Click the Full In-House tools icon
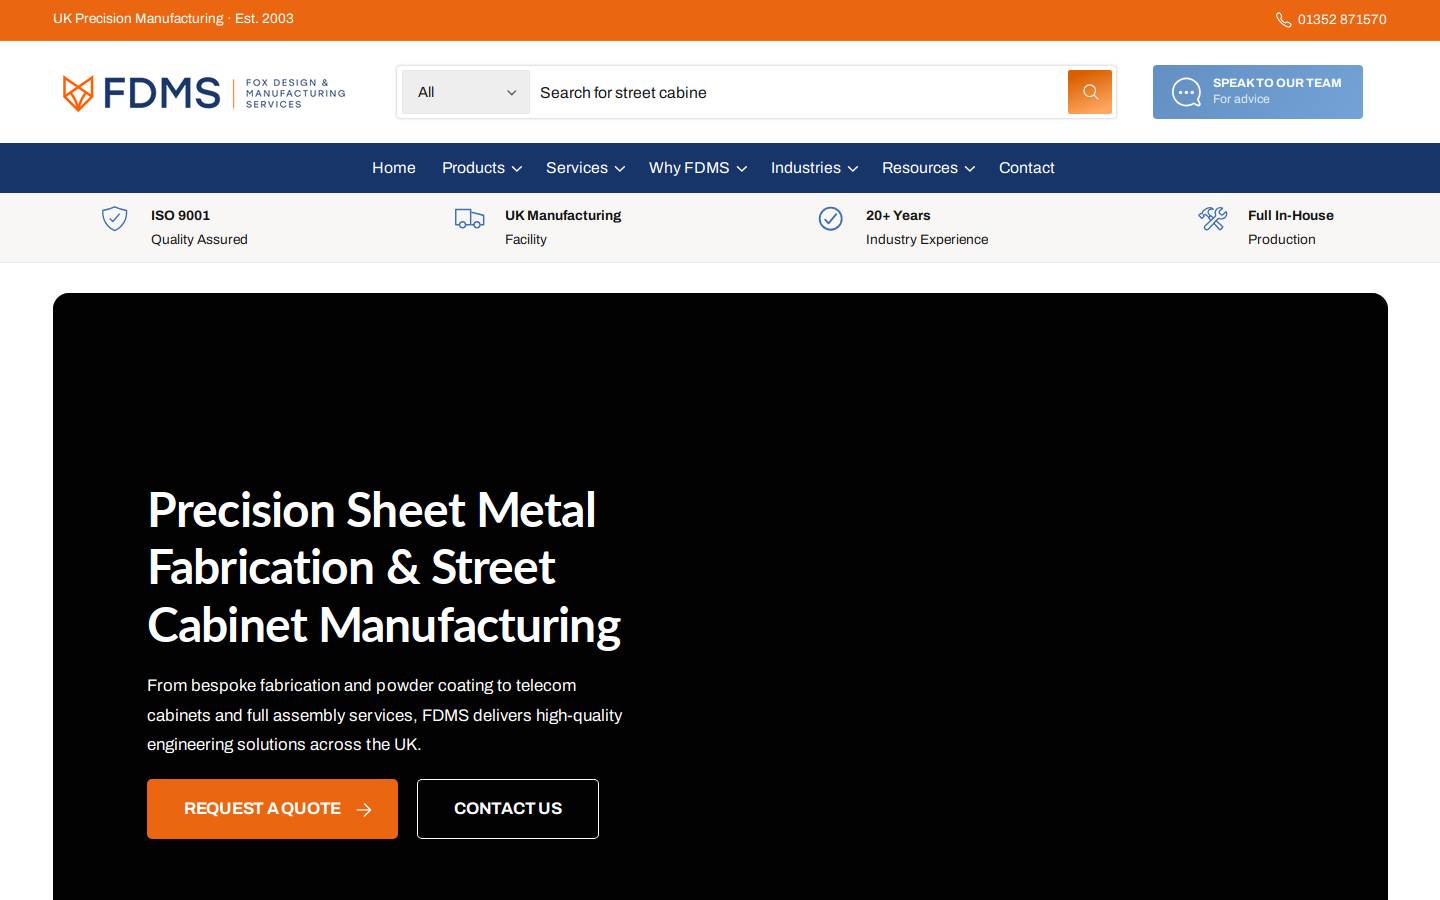This screenshot has height=900, width=1440. click(1212, 218)
